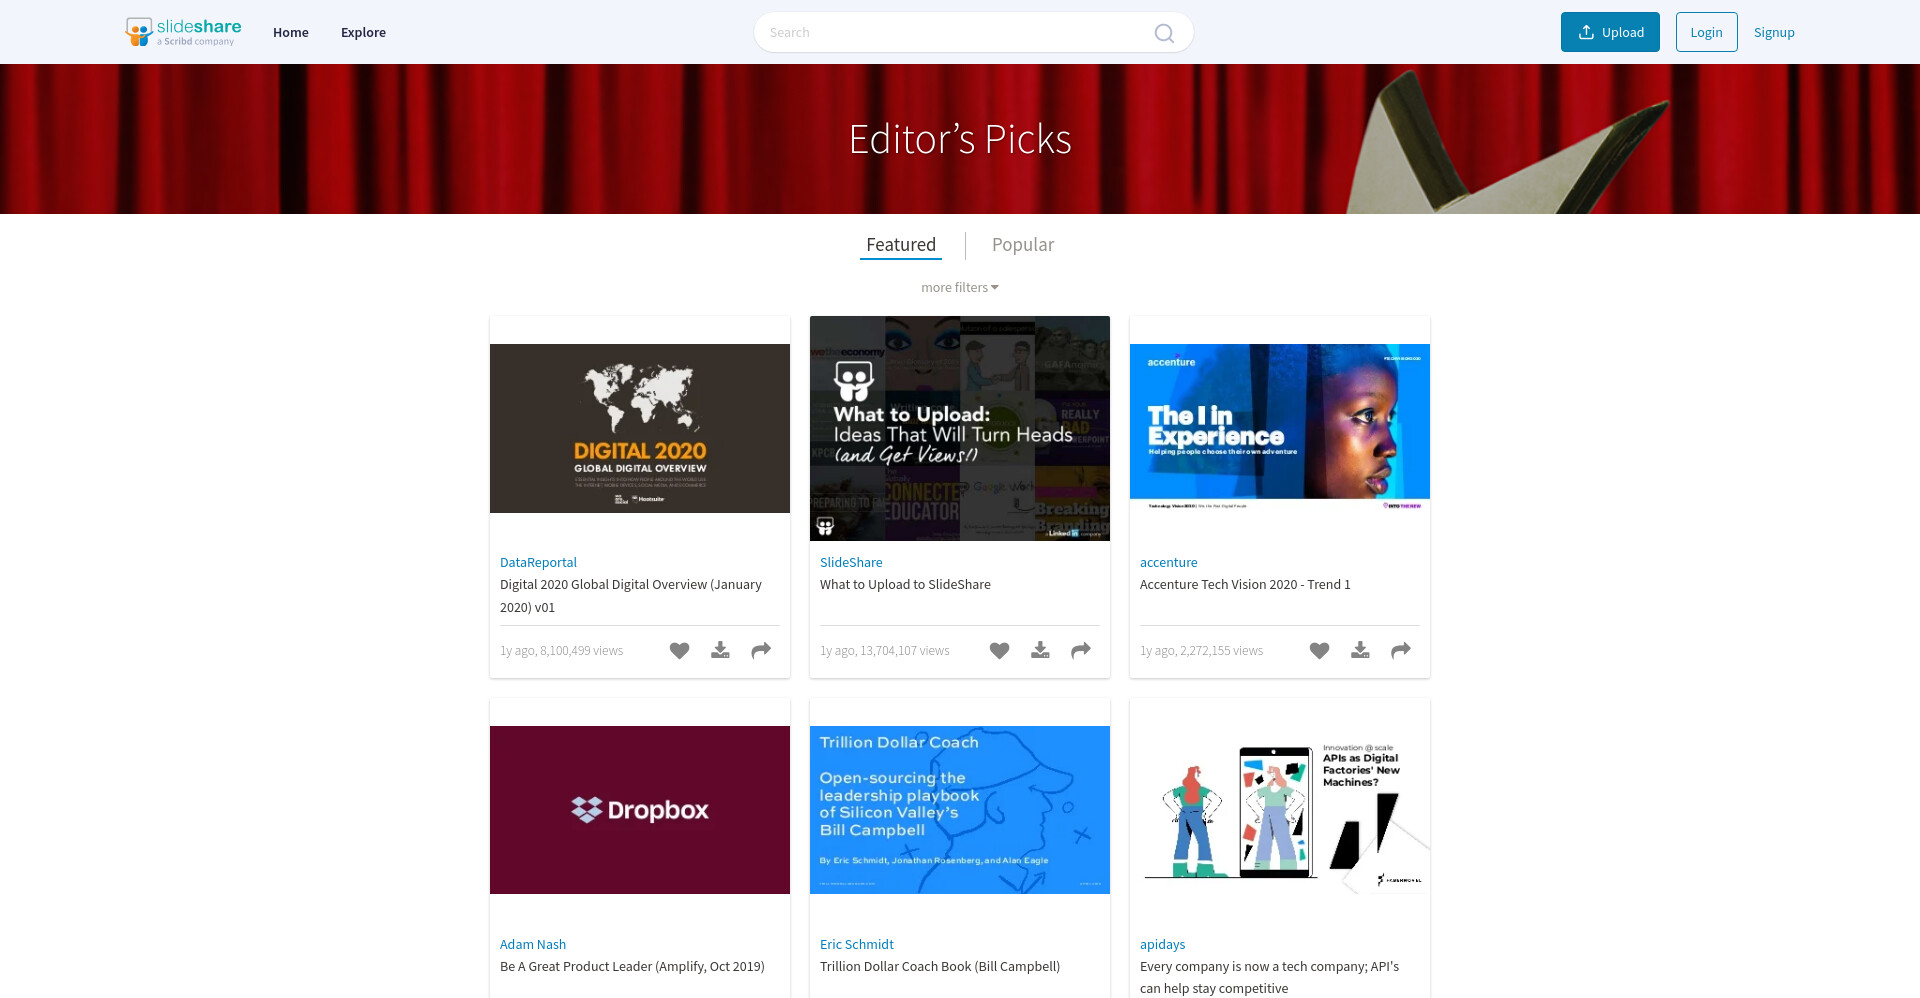
Task: Open the apidays author link
Action: coord(1162,944)
